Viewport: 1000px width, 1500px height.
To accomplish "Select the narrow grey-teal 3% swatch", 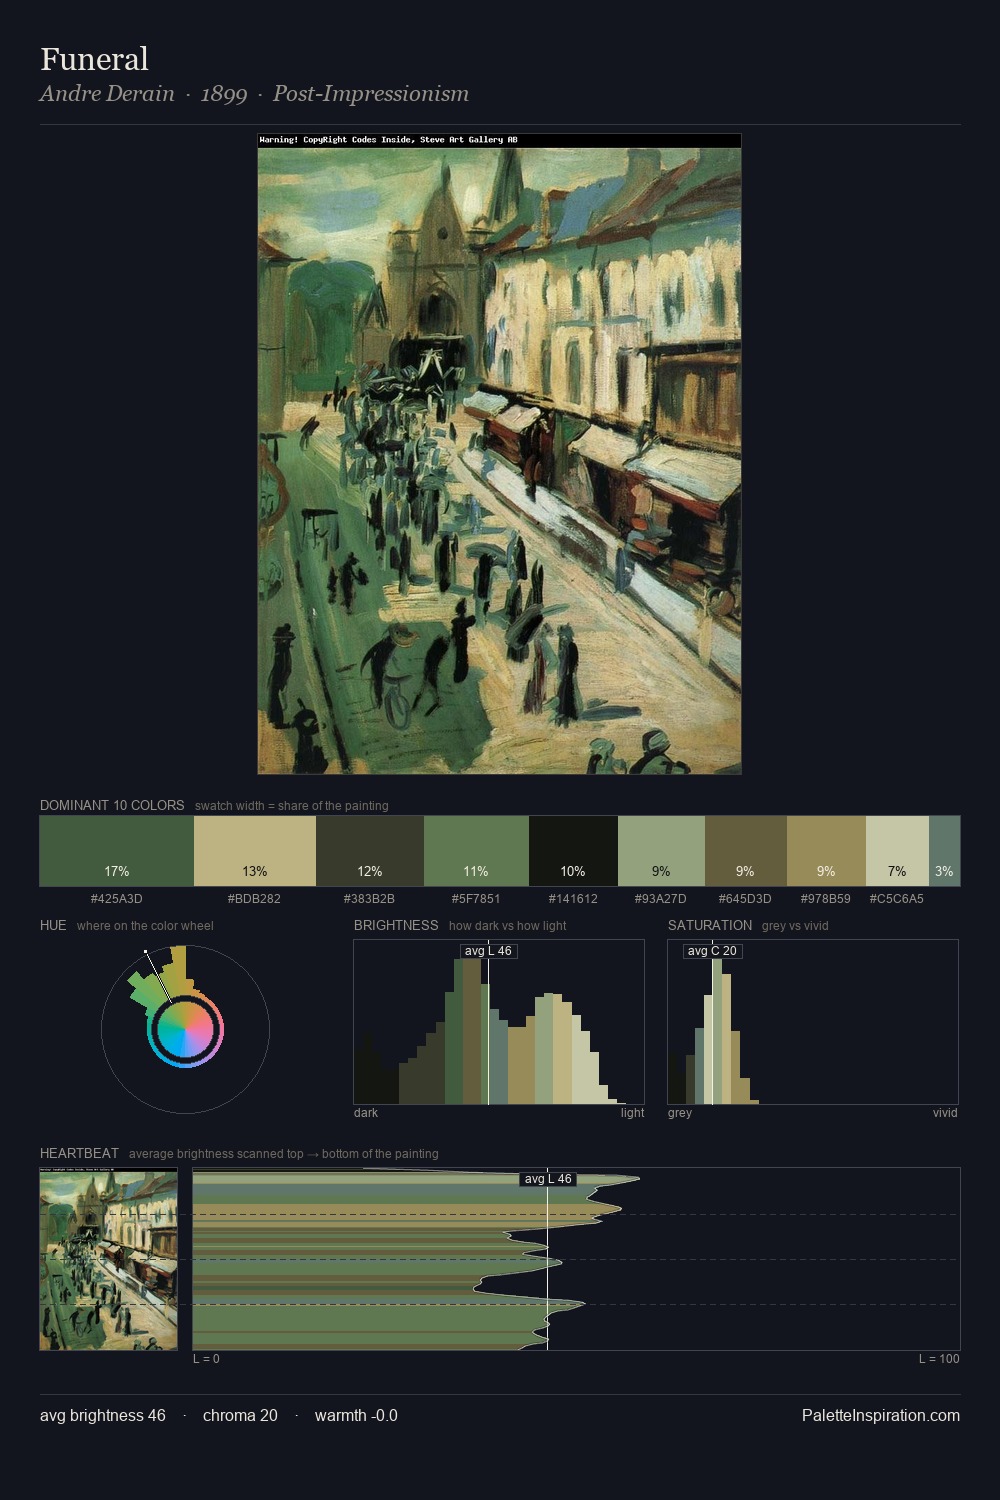I will [x=944, y=851].
